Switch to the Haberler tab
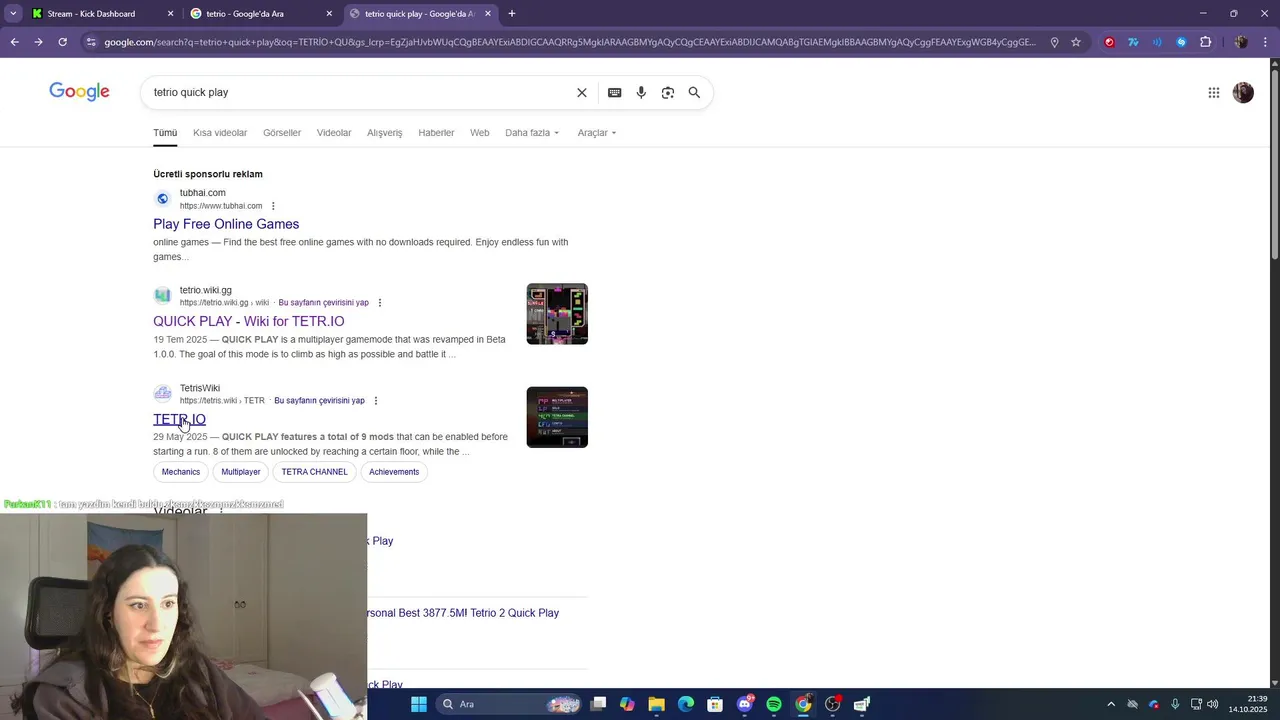The width and height of the screenshot is (1280, 720). pos(436,133)
